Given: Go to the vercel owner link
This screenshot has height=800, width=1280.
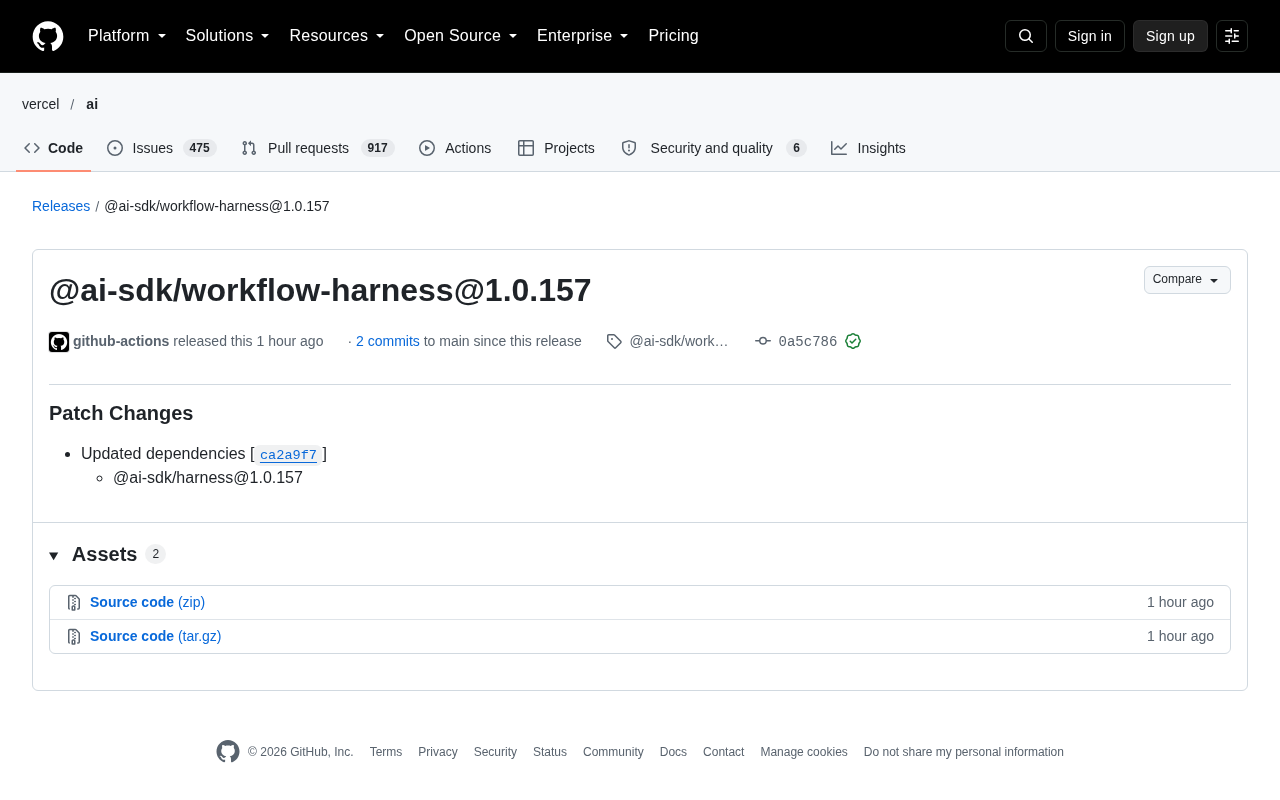Looking at the screenshot, I should [41, 104].
